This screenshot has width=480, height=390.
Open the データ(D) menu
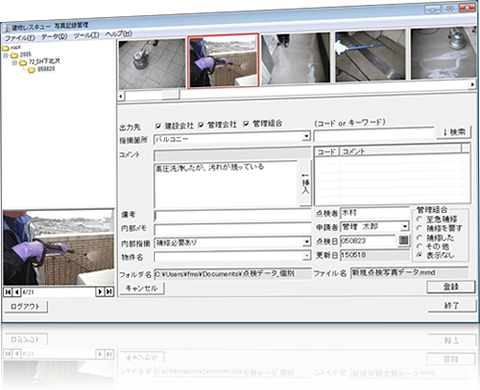(x=54, y=36)
